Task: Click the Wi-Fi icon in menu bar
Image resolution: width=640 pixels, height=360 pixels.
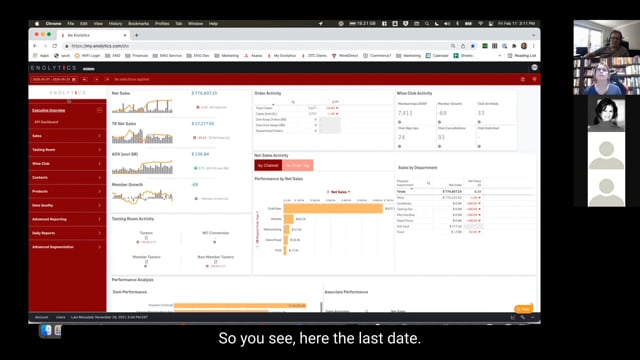Action: coord(480,24)
